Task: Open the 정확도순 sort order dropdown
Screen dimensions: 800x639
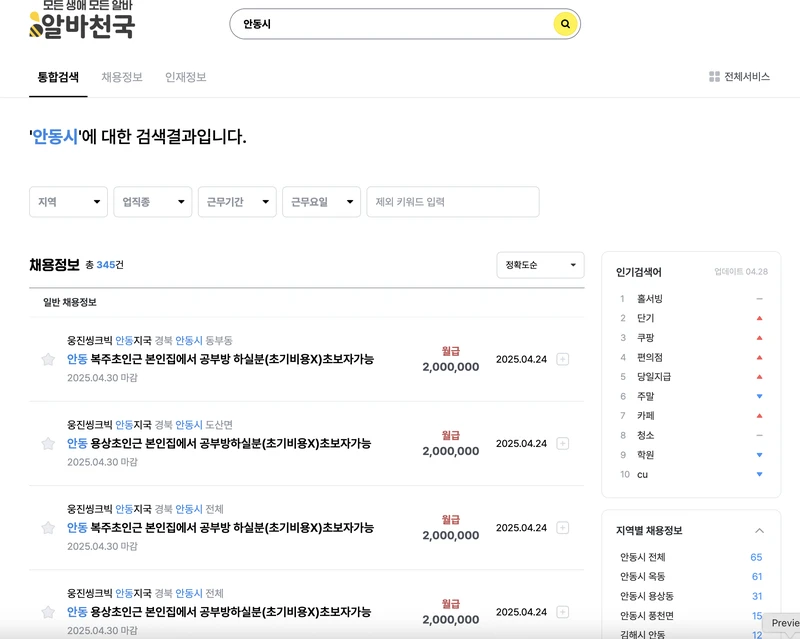Action: pyautogui.click(x=540, y=265)
